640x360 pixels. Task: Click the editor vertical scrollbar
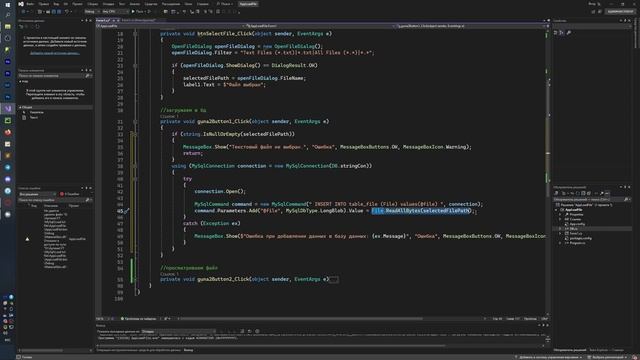[x=549, y=171]
